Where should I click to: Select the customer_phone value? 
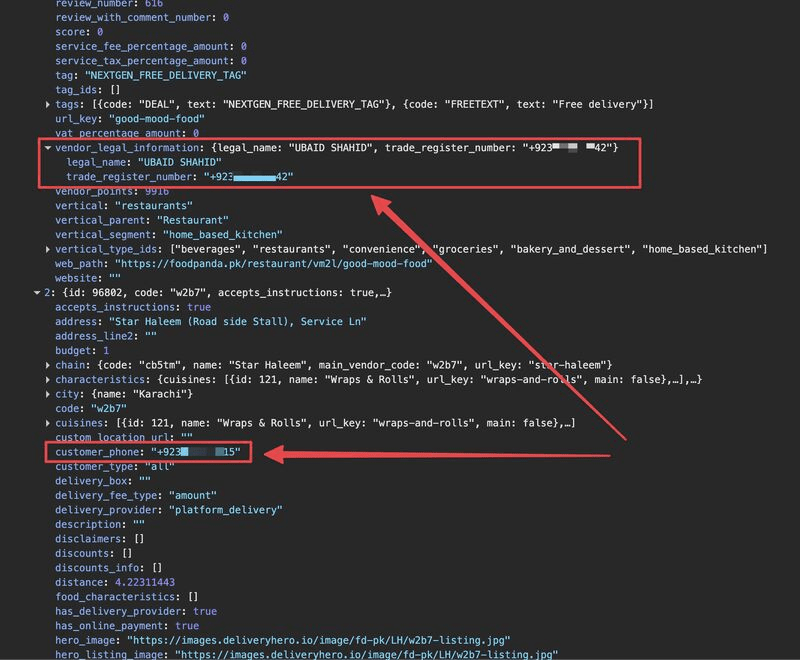(x=196, y=451)
